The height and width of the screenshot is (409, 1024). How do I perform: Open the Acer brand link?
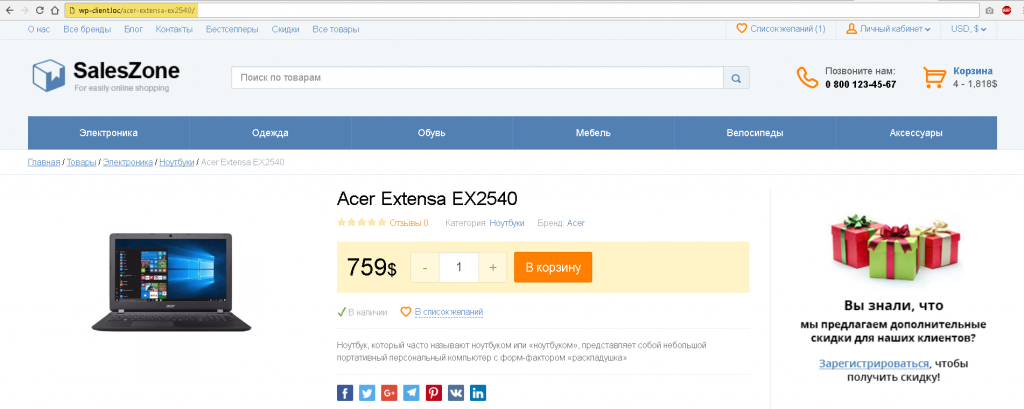(576, 223)
